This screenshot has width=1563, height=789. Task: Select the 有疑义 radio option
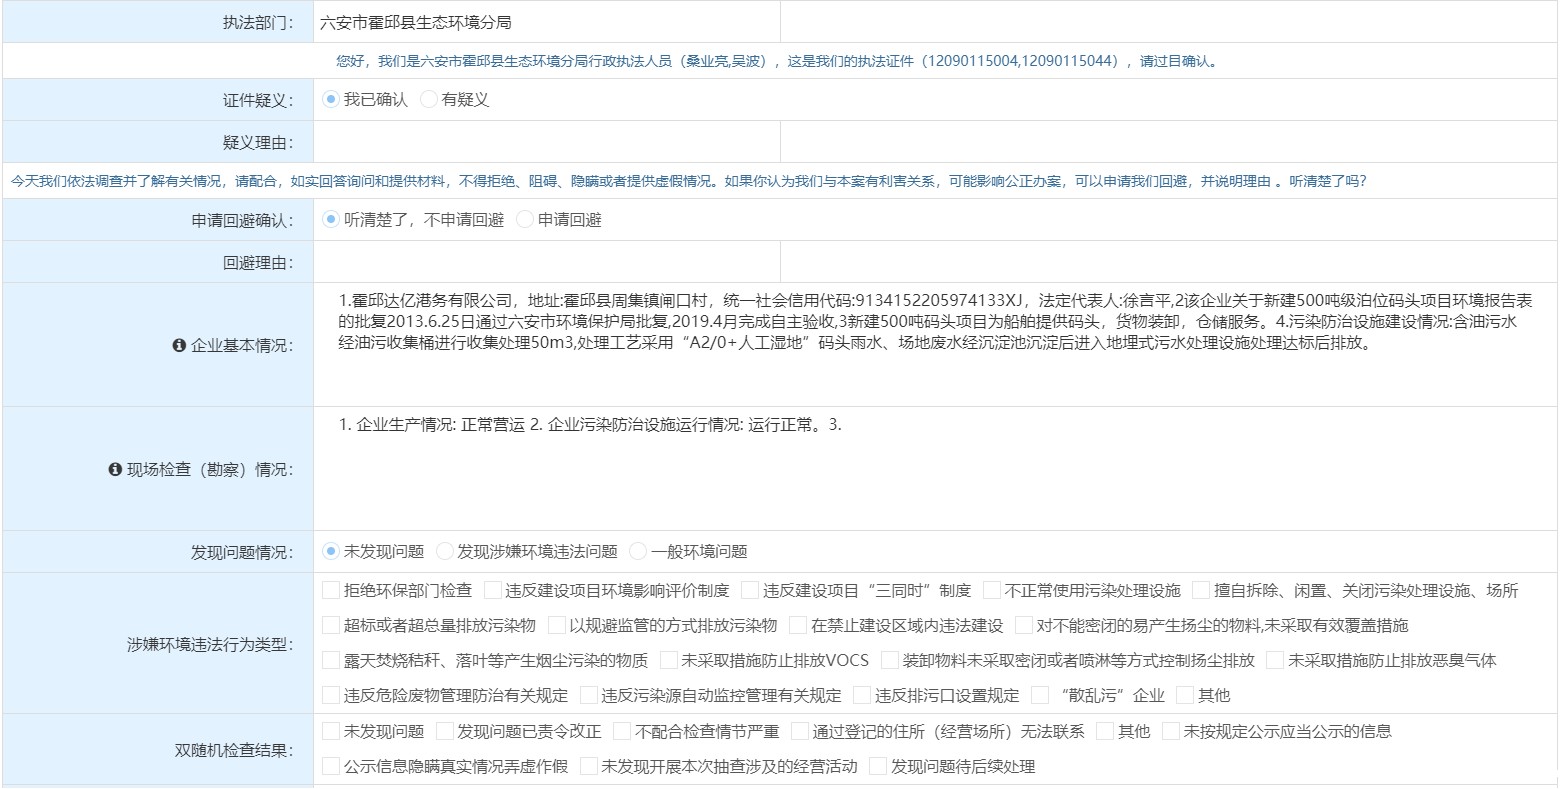coord(429,100)
